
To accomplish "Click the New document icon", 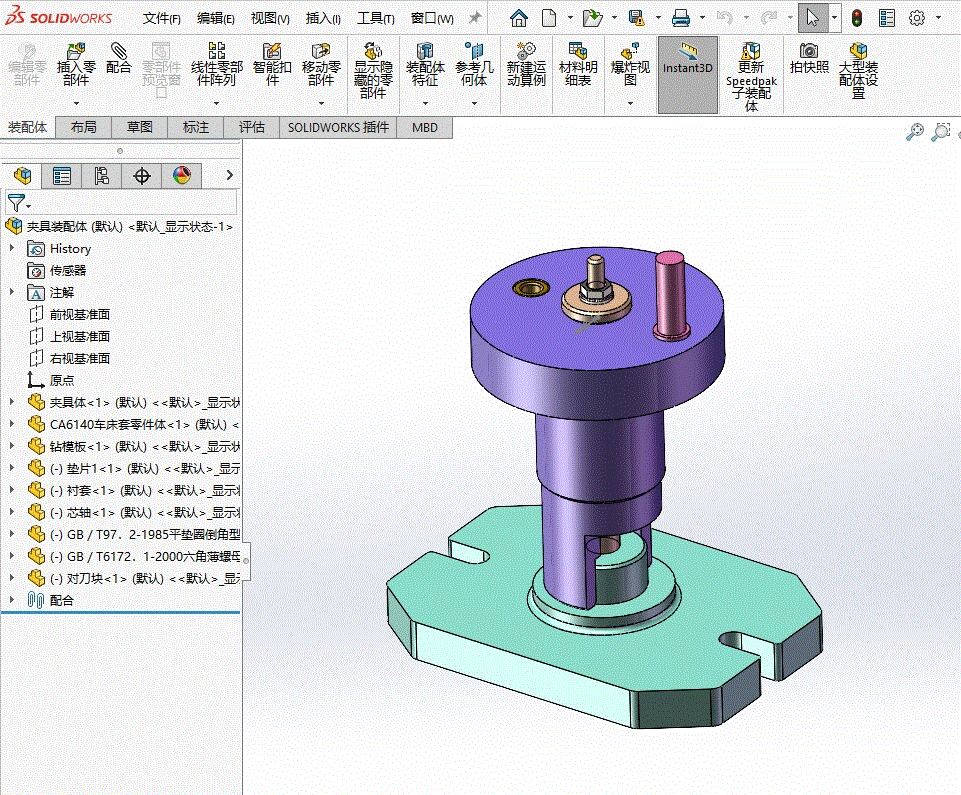I will pos(549,18).
